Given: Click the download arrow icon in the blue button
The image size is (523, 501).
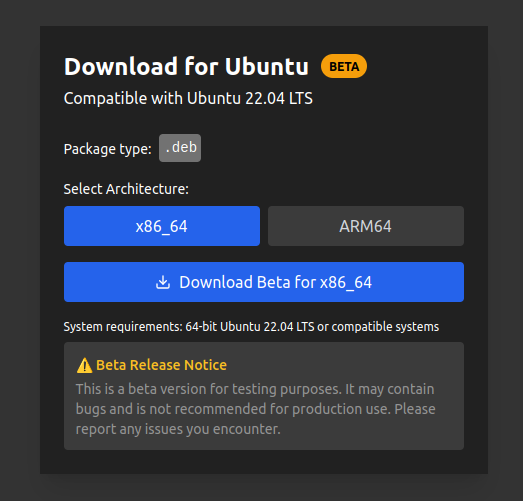Looking at the screenshot, I should click(163, 282).
